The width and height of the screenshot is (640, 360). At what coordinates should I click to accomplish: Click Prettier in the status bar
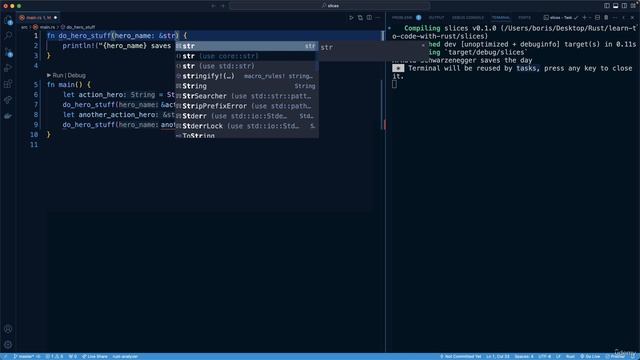[x=615, y=356]
